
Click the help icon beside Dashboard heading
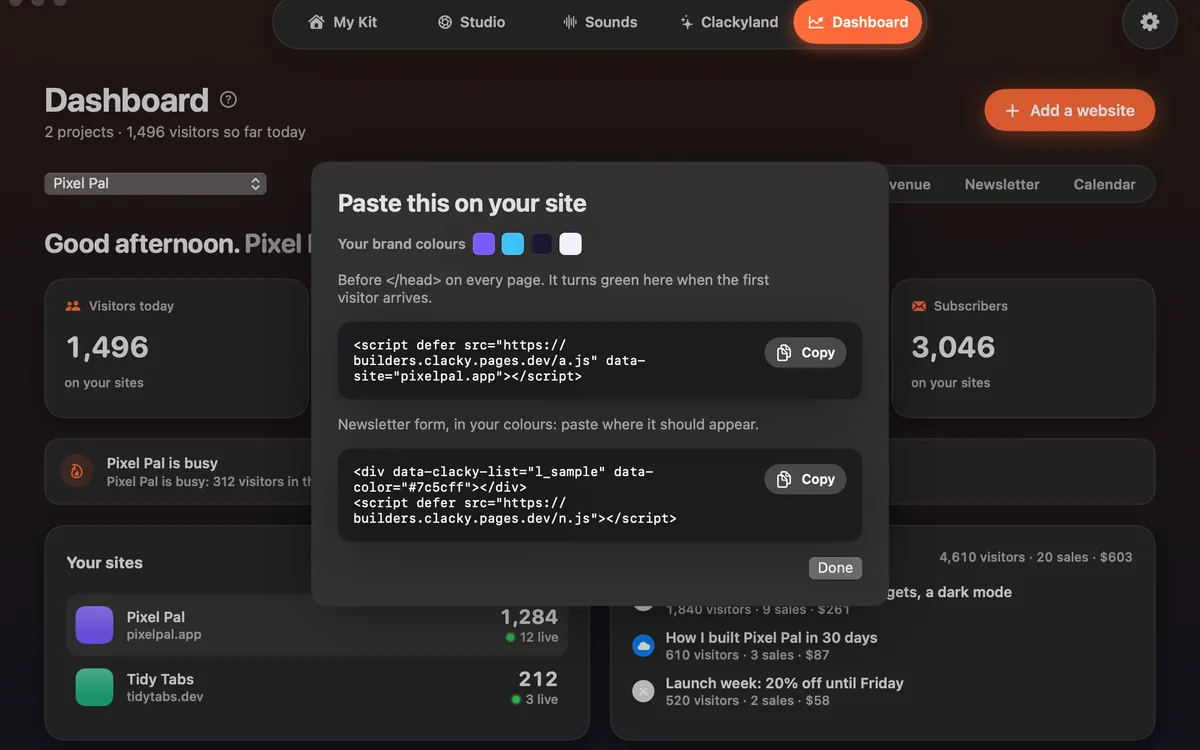tap(229, 99)
